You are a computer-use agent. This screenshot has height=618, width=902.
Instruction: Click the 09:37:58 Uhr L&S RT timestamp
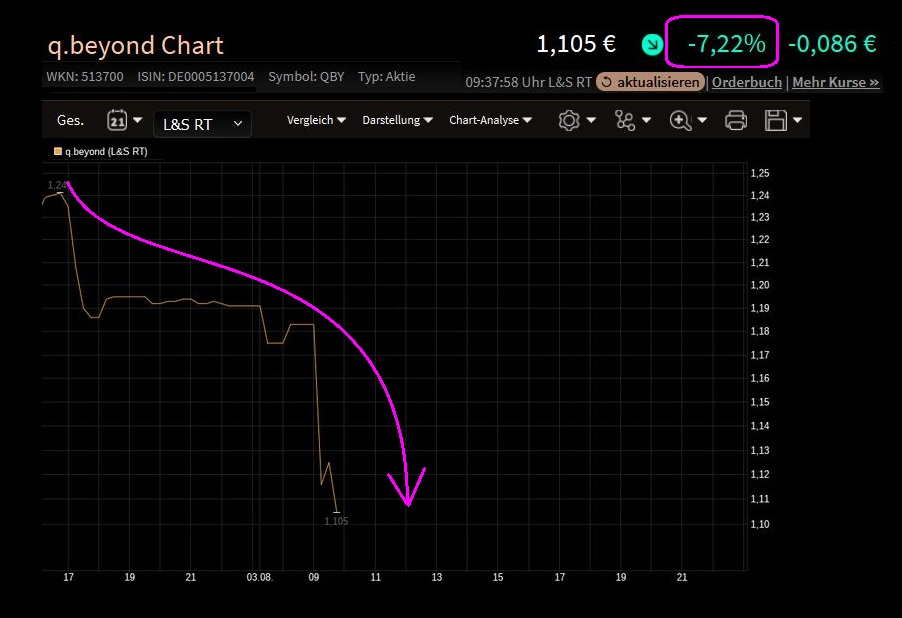(x=528, y=82)
